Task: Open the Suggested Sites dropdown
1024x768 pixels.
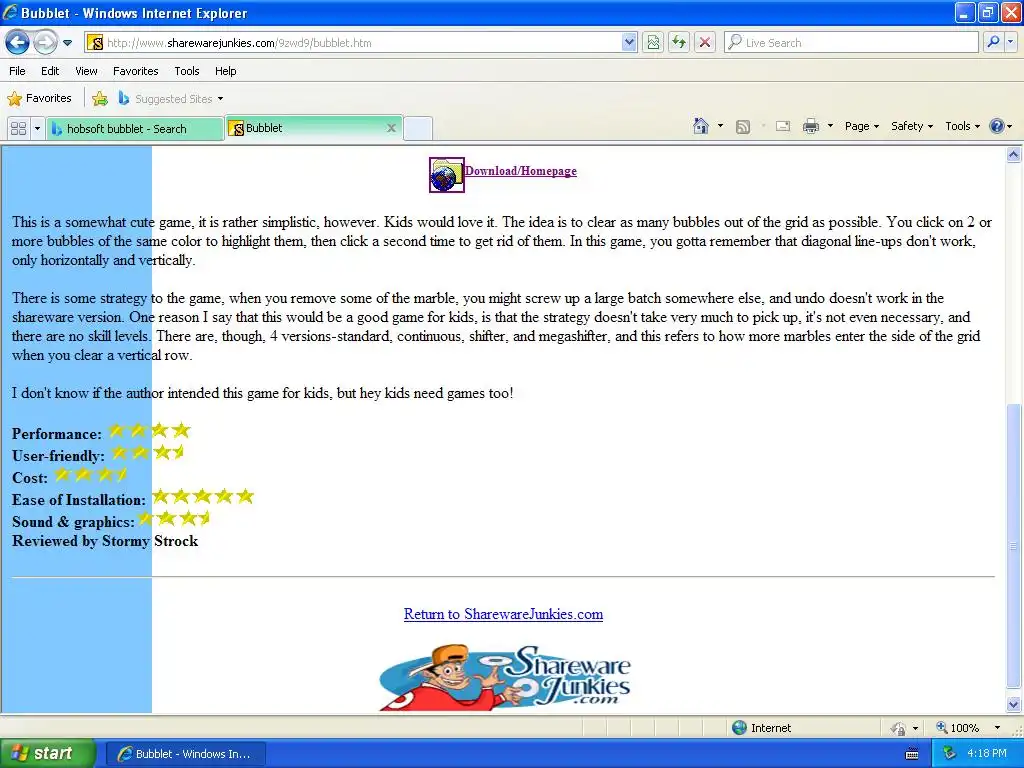Action: [x=171, y=99]
